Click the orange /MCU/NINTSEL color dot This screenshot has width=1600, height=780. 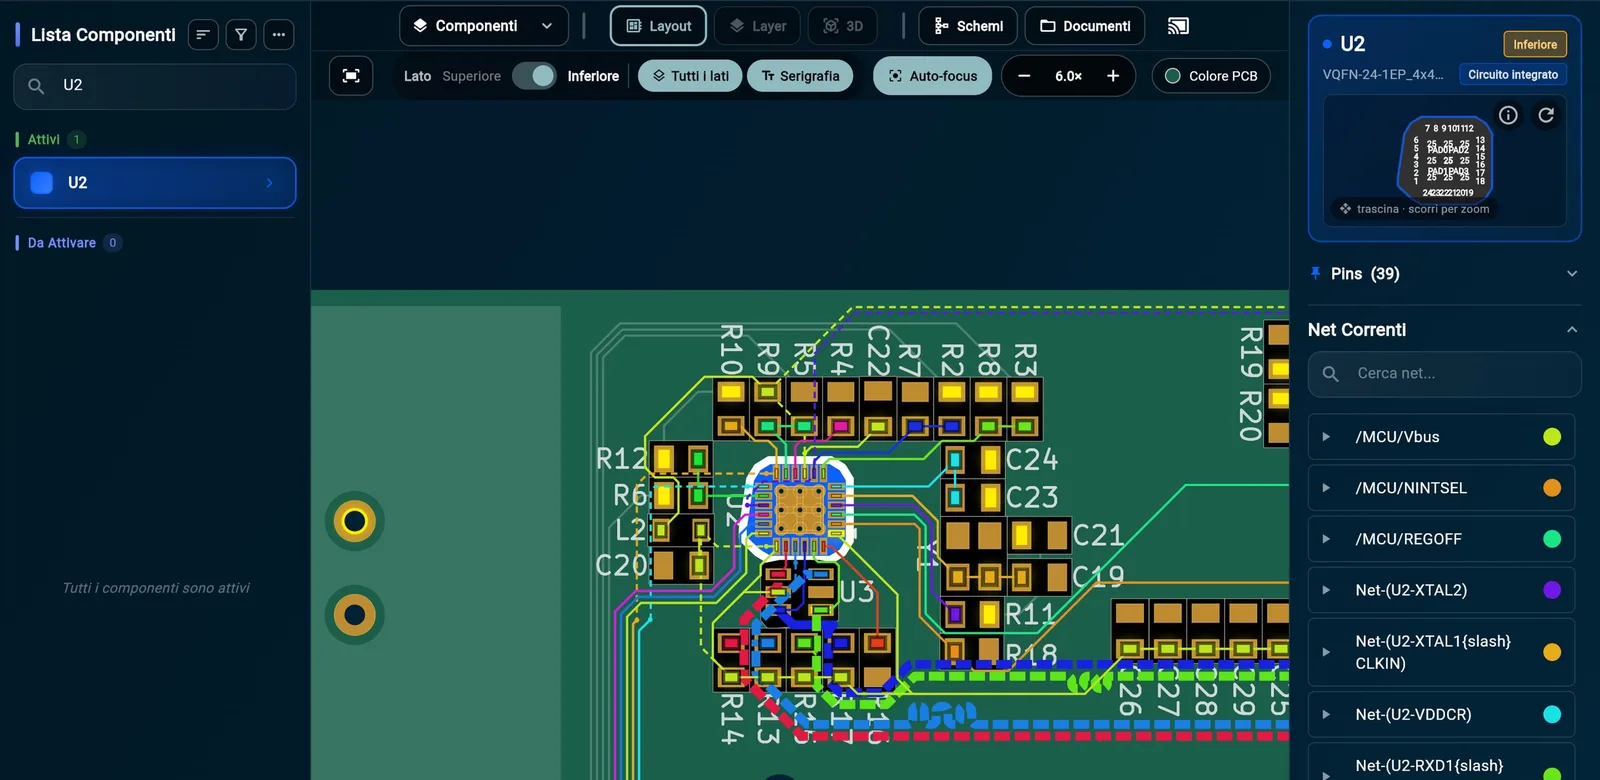point(1552,488)
